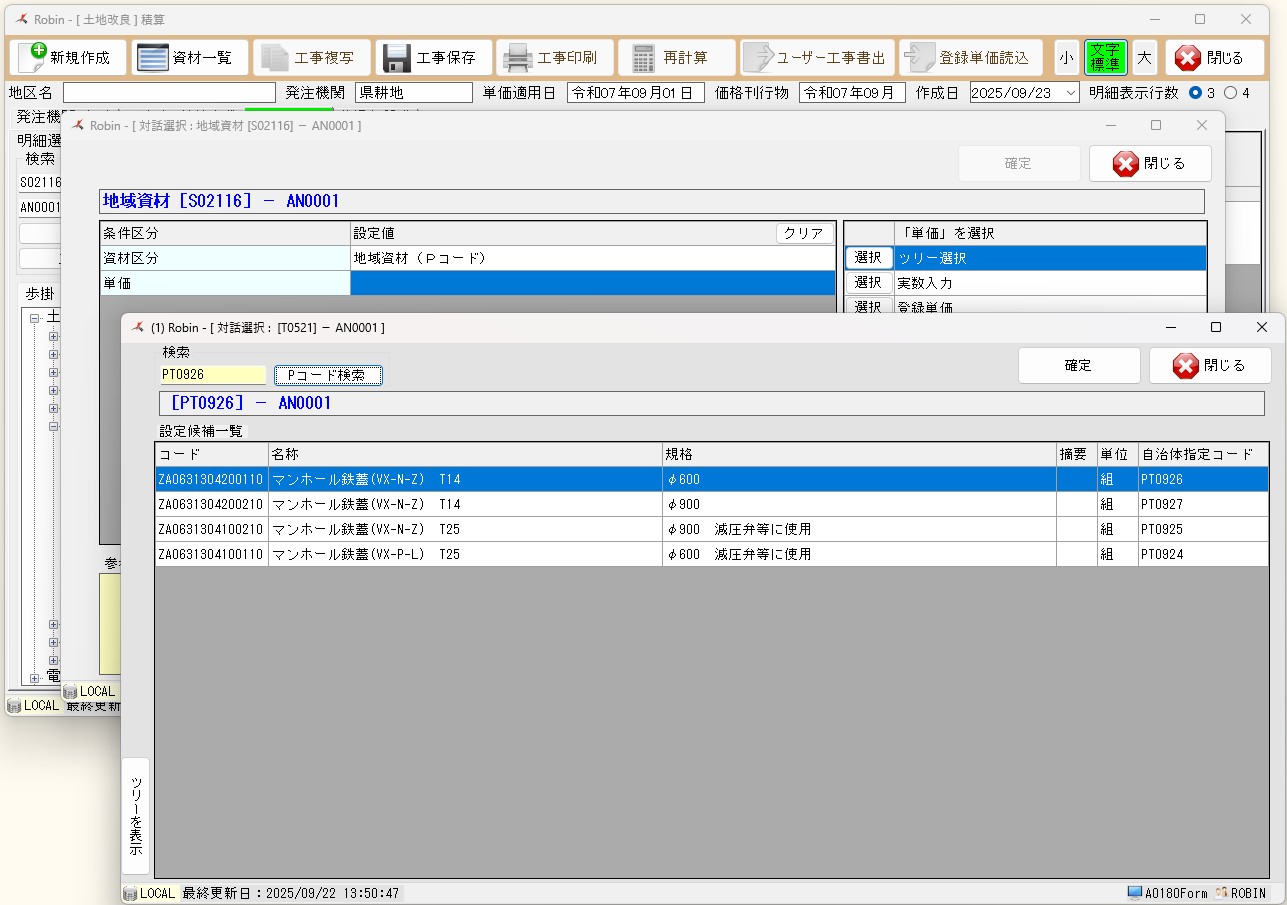Toggle the 文字標準 text size button
This screenshot has width=1287, height=905.
coord(1105,58)
